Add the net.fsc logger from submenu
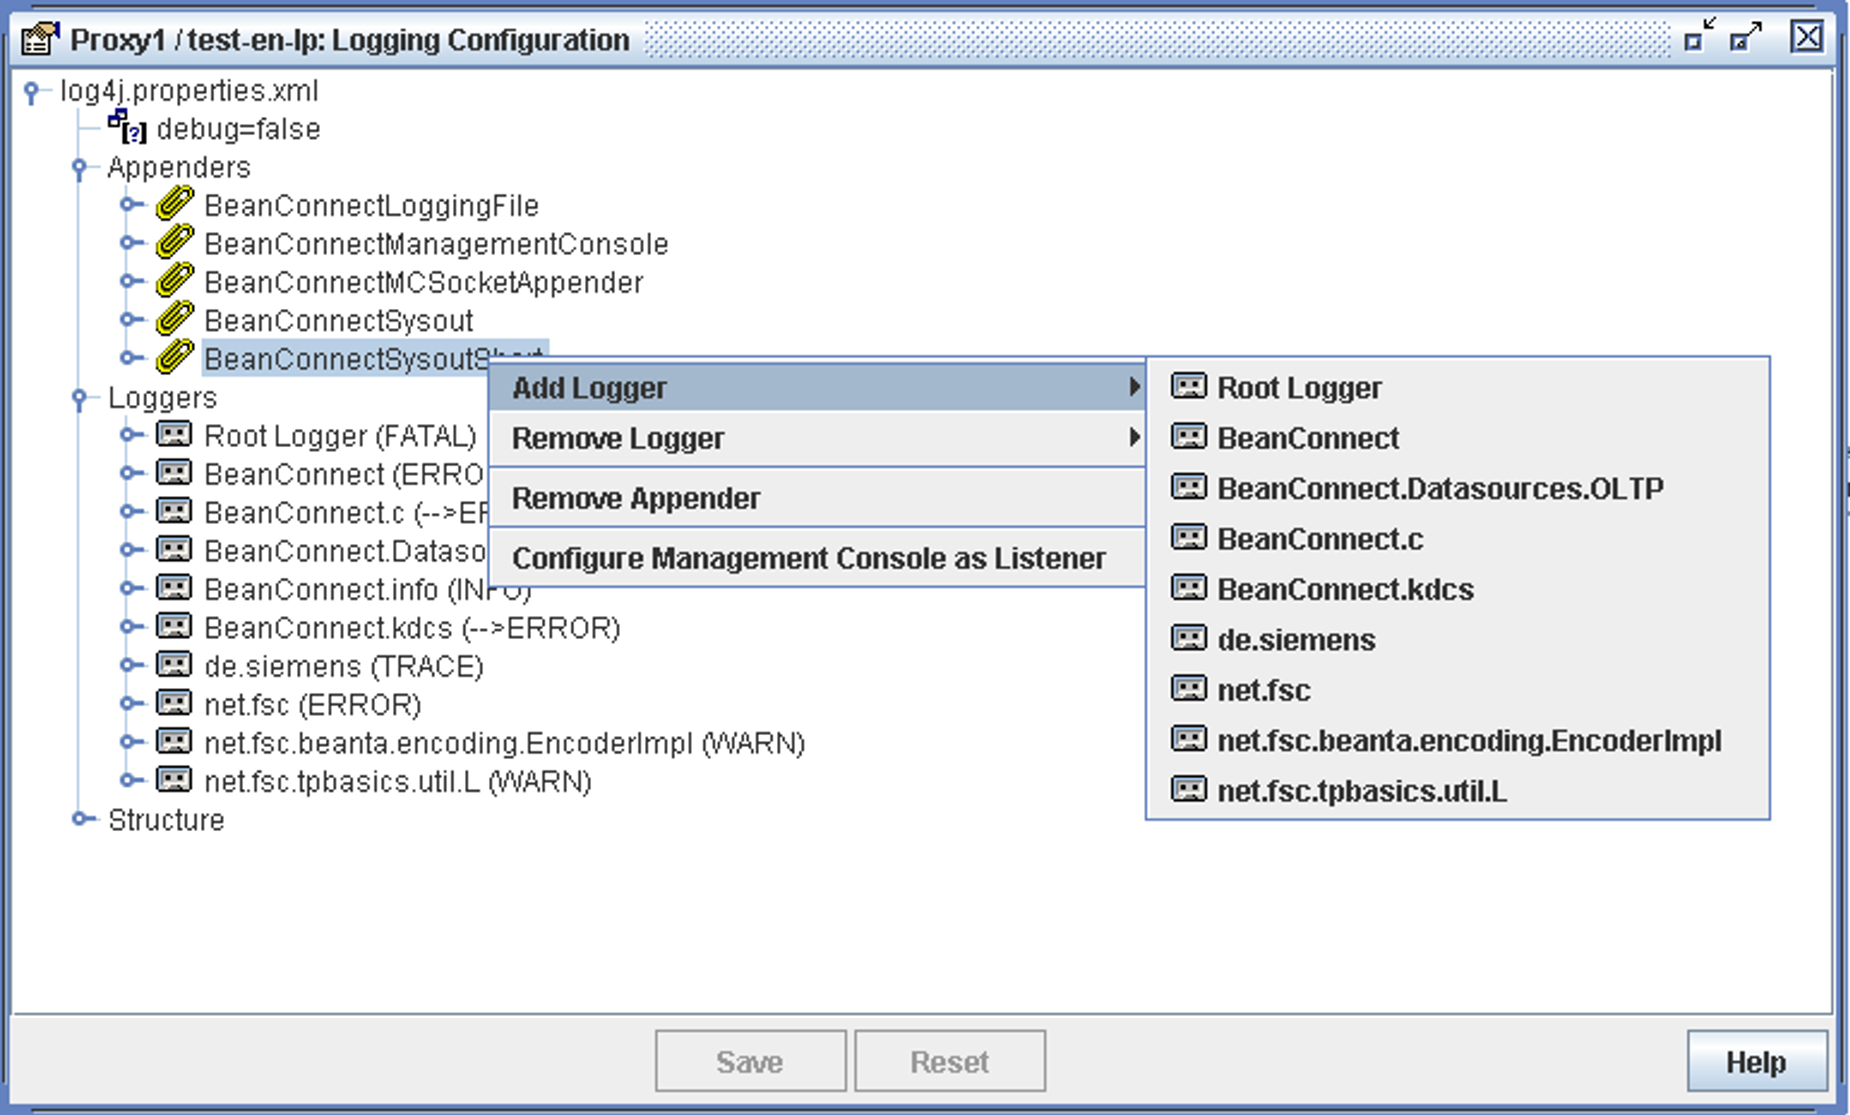 [x=1458, y=690]
